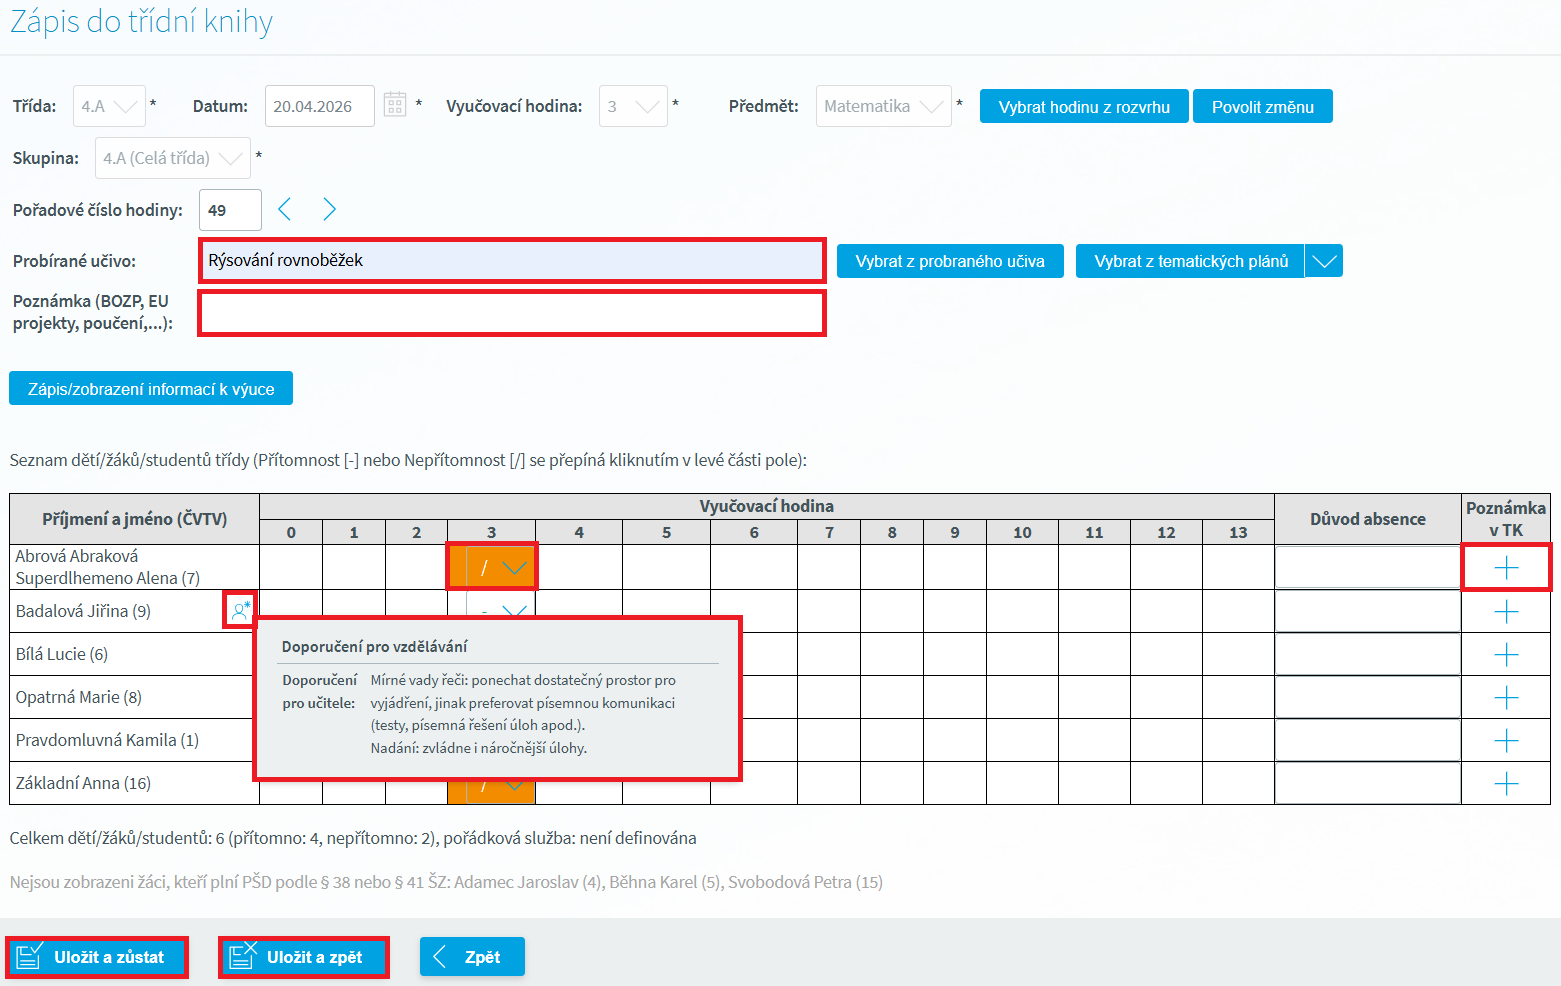Image resolution: width=1561 pixels, height=986 pixels.
Task: Click the Poznámka (BOZP) text field
Action: 512,314
